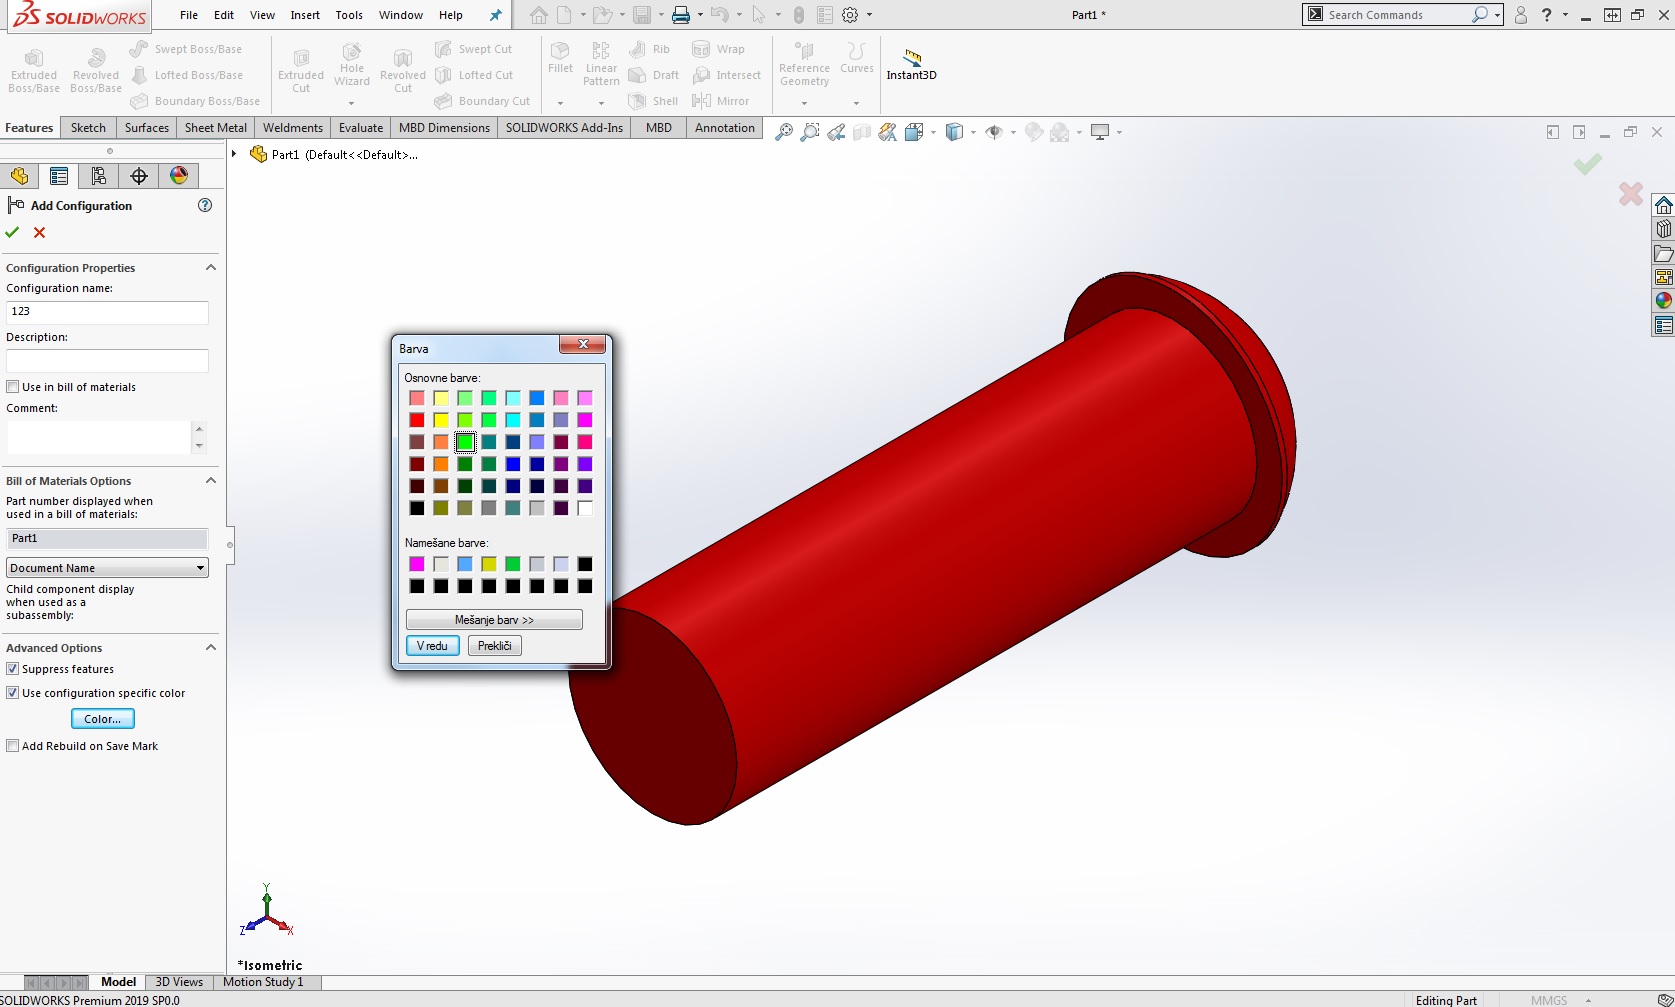Open the Appearances task pane icon
This screenshot has width=1675, height=1007.
tap(1663, 300)
